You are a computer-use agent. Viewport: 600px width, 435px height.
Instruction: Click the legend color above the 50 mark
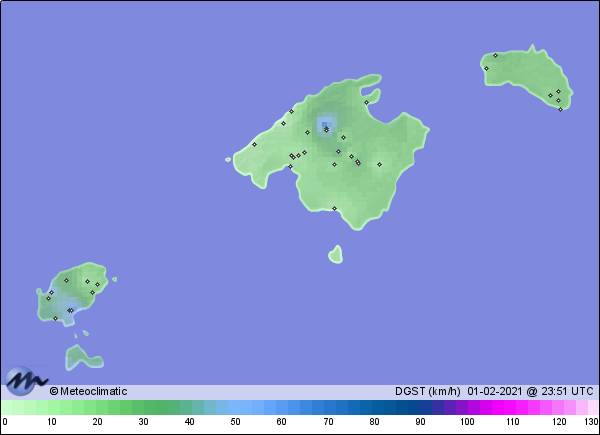(x=235, y=407)
